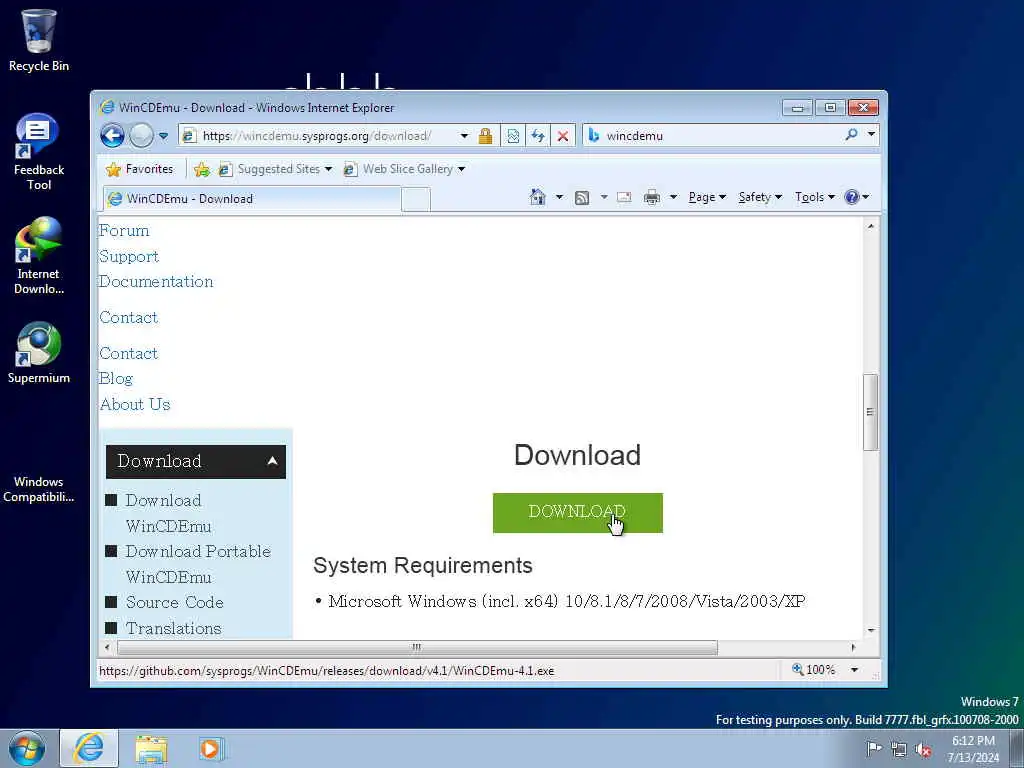Click the muted volume tray icon
Image resolution: width=1024 pixels, height=768 pixels.
[923, 750]
